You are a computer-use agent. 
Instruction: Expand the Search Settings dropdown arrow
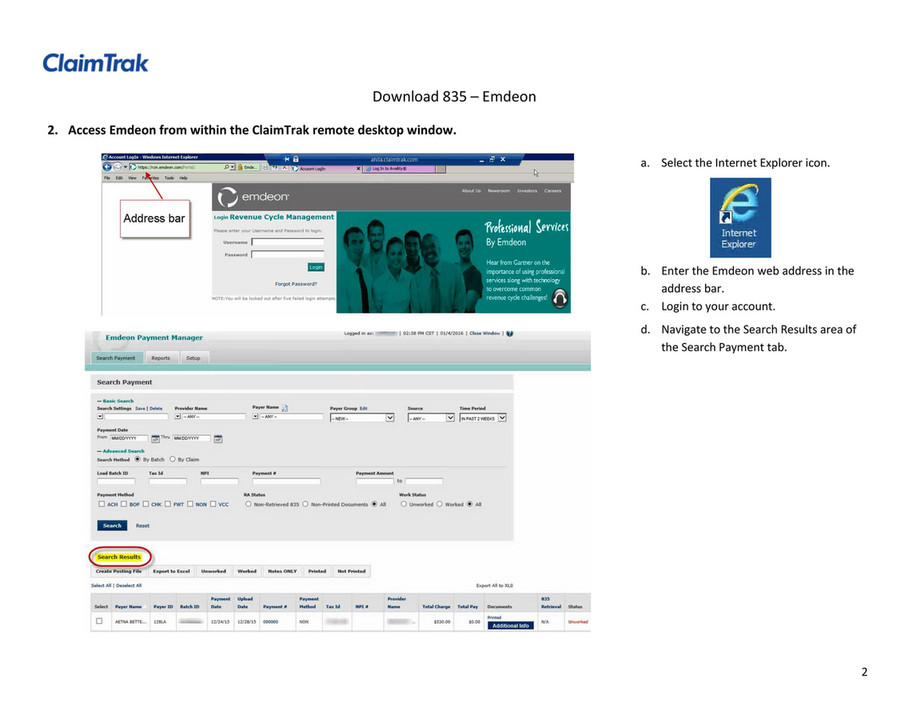pos(100,416)
